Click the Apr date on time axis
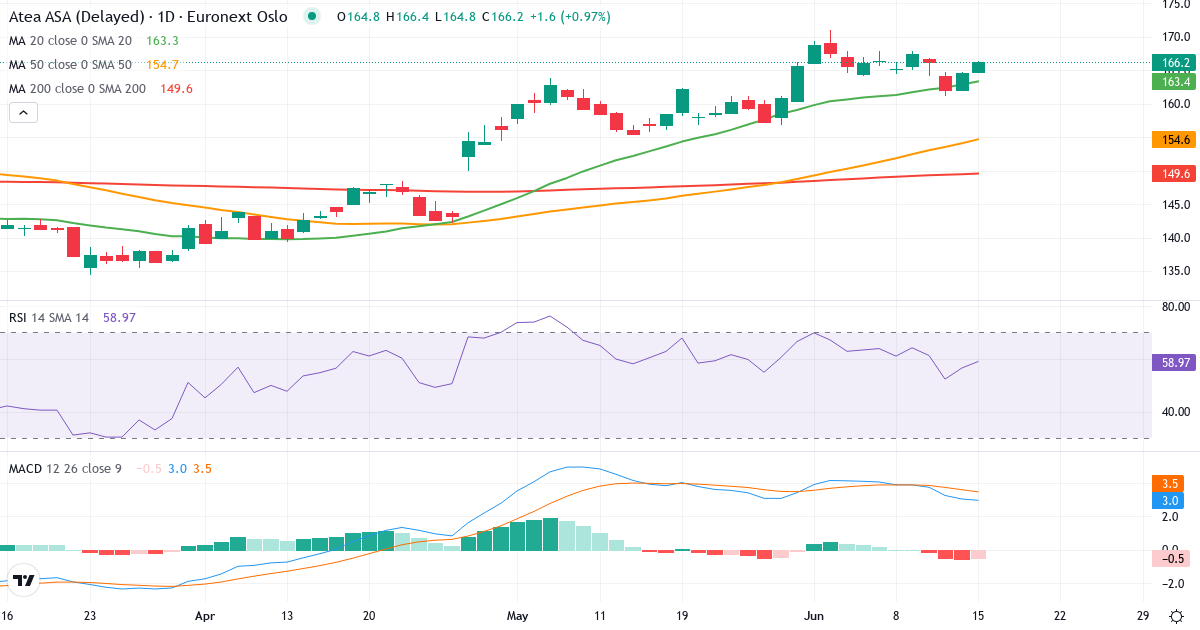 [205, 616]
